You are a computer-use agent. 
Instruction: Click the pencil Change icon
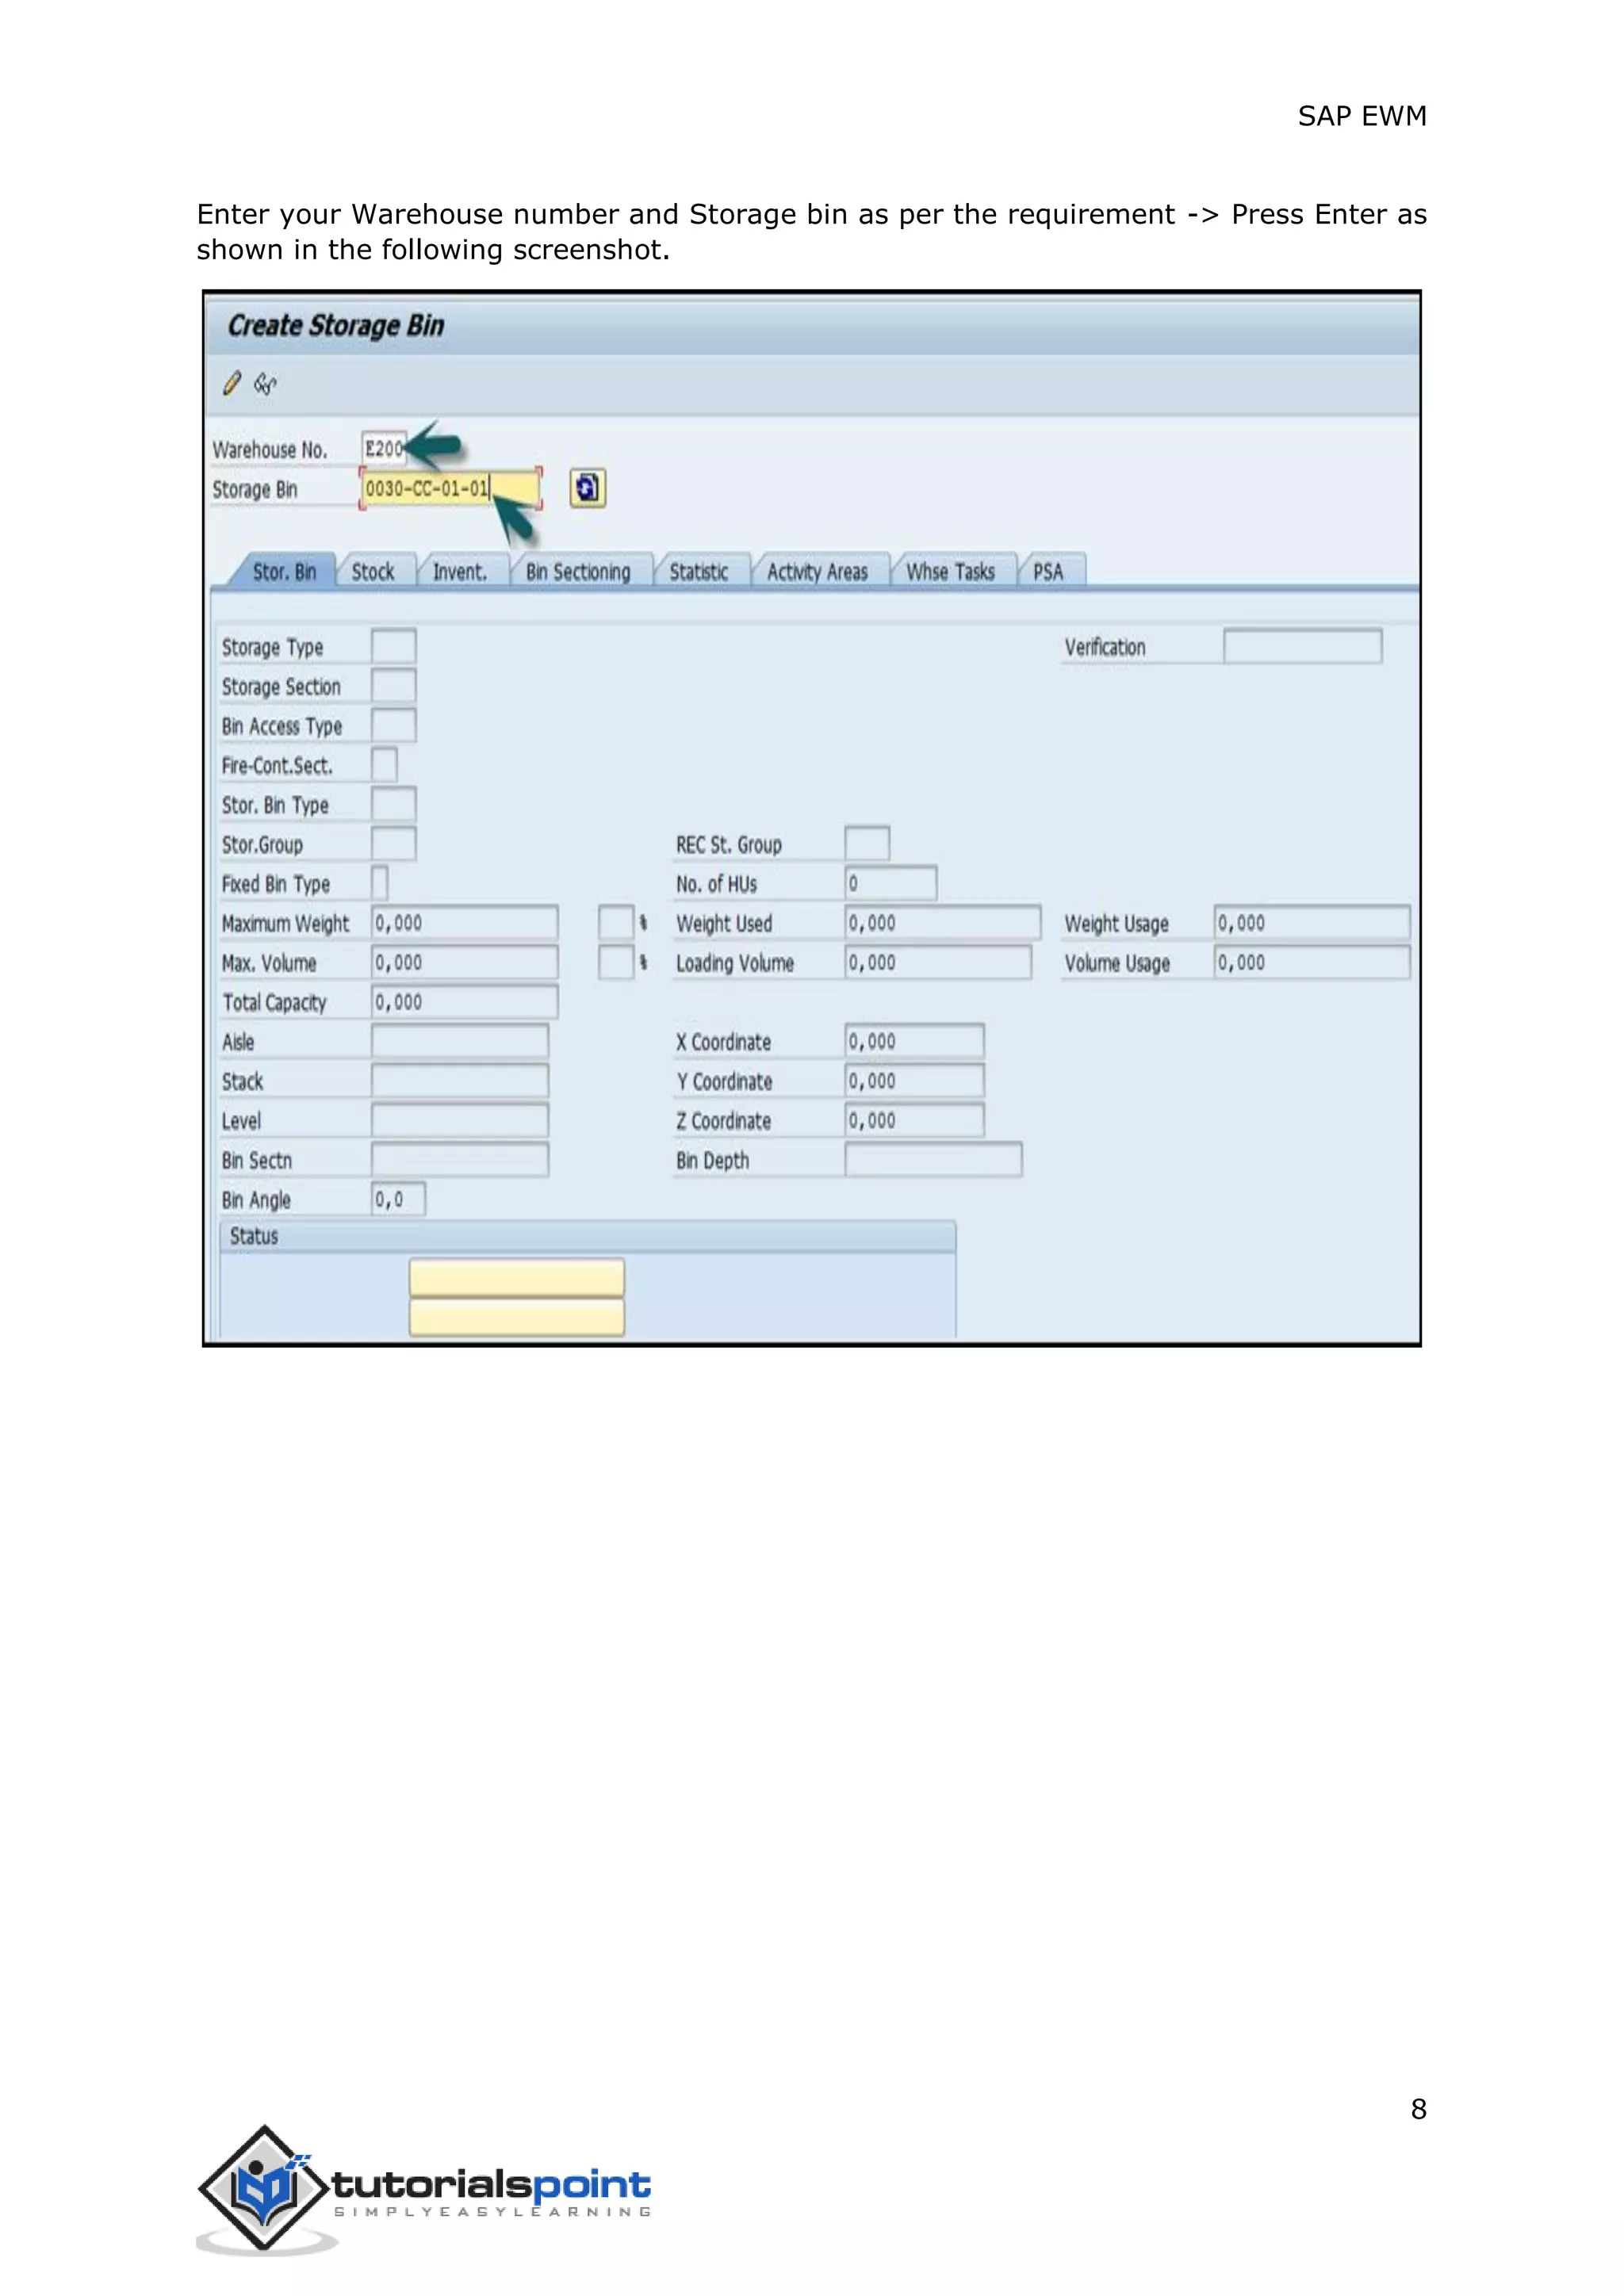tap(232, 383)
